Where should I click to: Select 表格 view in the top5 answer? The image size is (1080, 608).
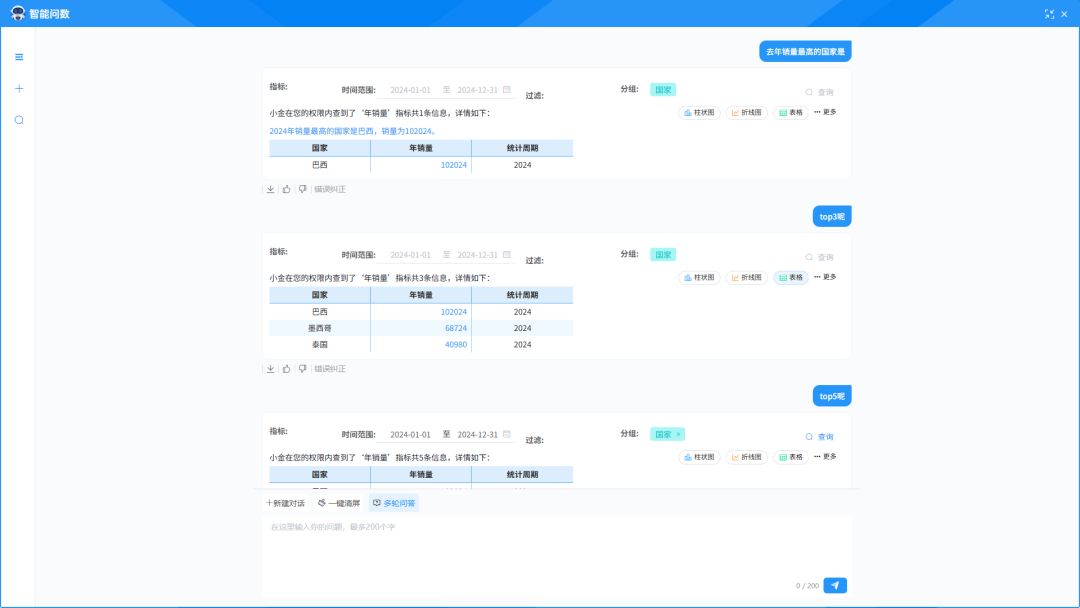(790, 457)
